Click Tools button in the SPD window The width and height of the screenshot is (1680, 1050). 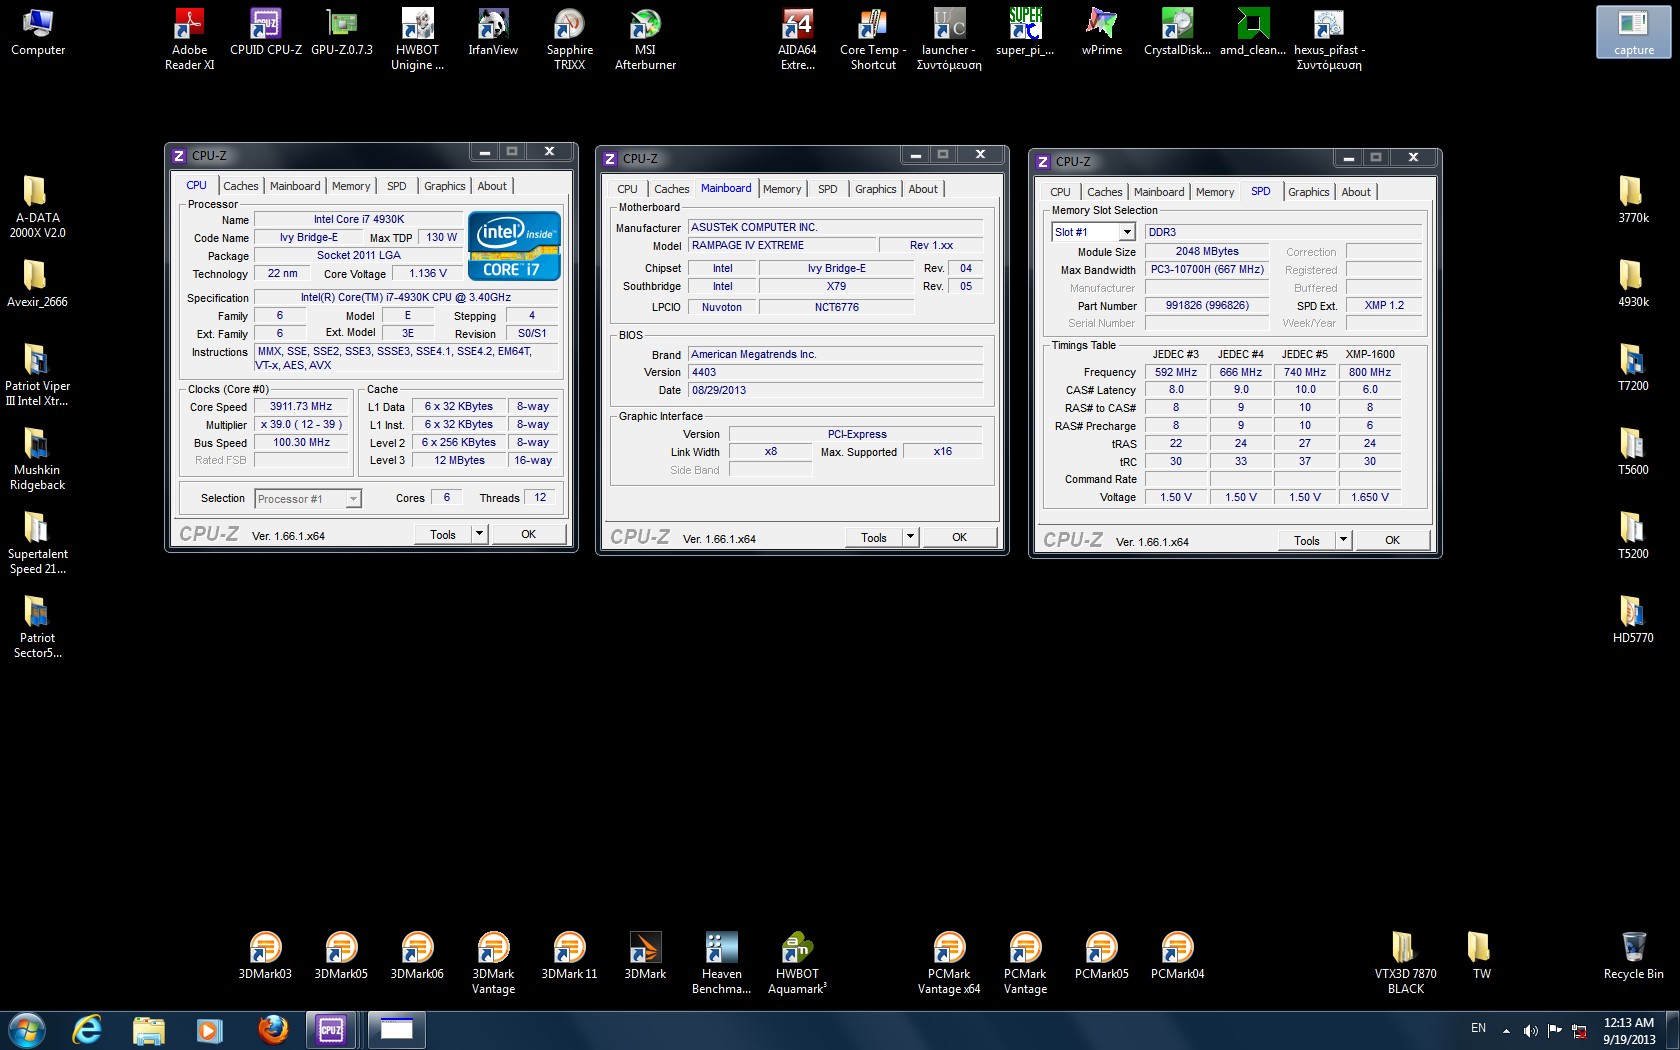(1307, 541)
